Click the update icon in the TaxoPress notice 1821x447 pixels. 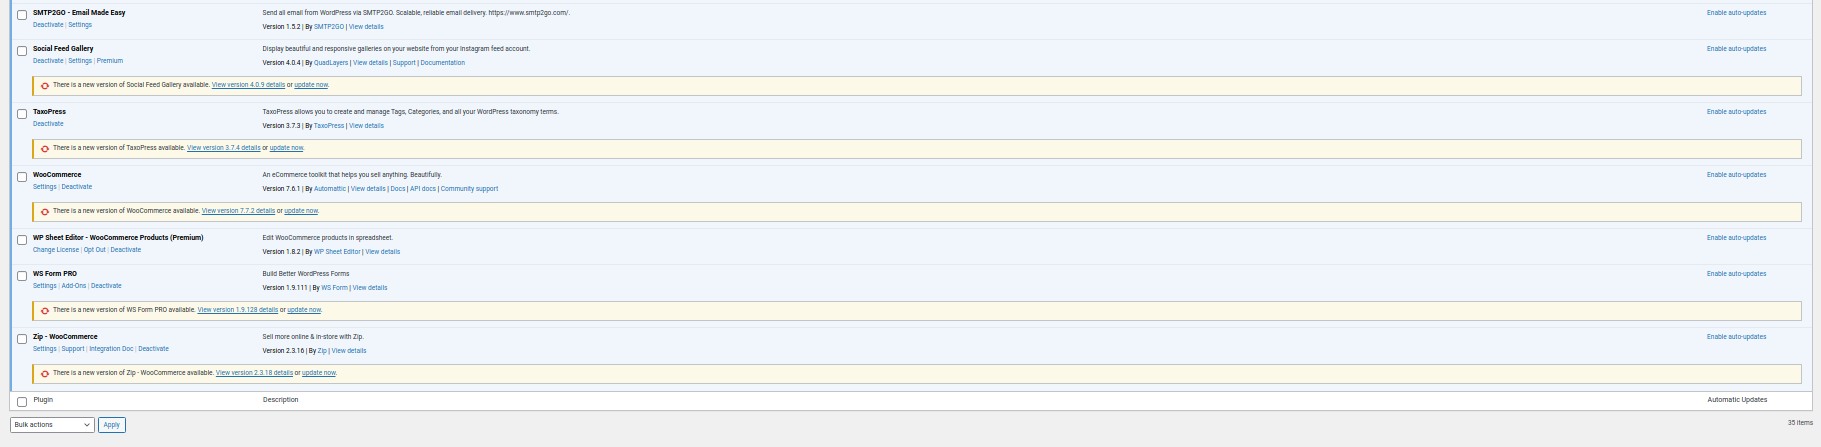(45, 149)
